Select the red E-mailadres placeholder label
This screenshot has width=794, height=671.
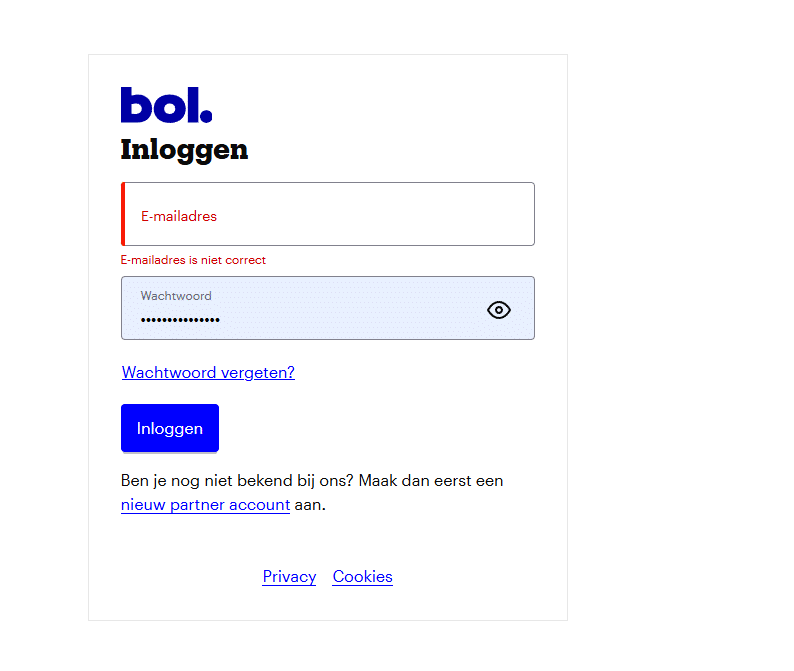click(x=179, y=216)
